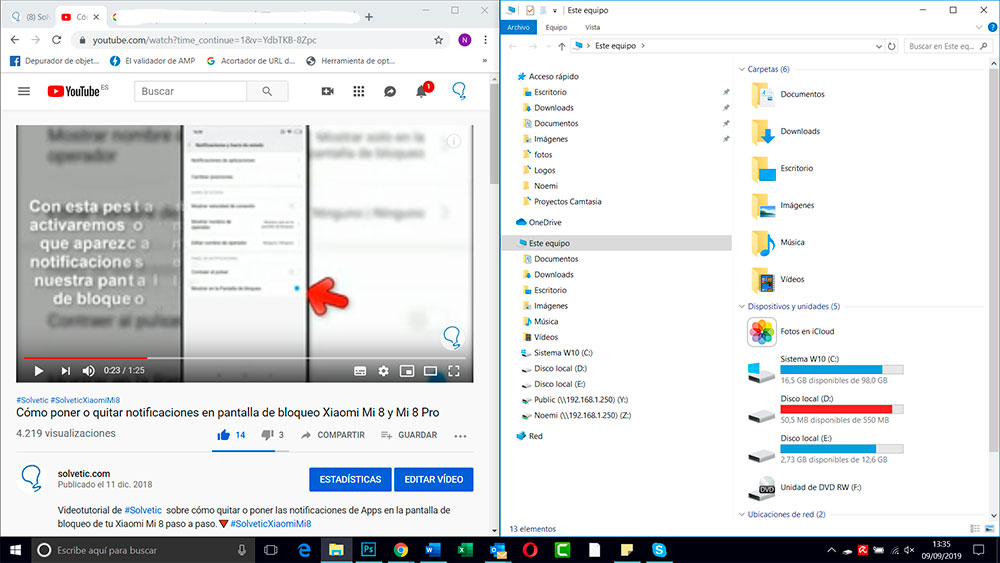The width and height of the screenshot is (1000, 563).
Task: Open the Explorer address history dropdown
Action: tap(879, 46)
